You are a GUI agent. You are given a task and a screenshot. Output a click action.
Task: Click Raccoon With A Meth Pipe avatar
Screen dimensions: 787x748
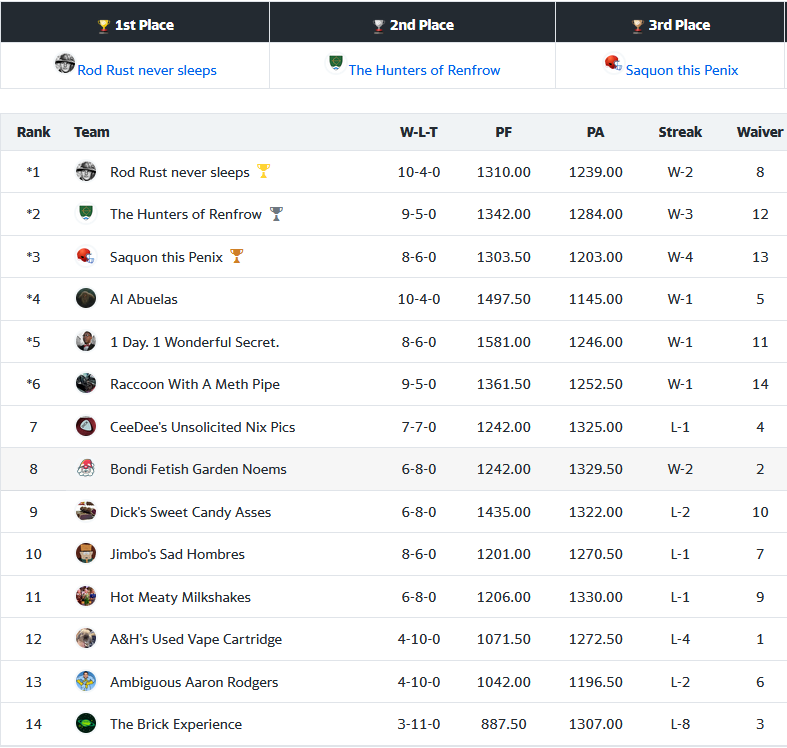click(86, 384)
